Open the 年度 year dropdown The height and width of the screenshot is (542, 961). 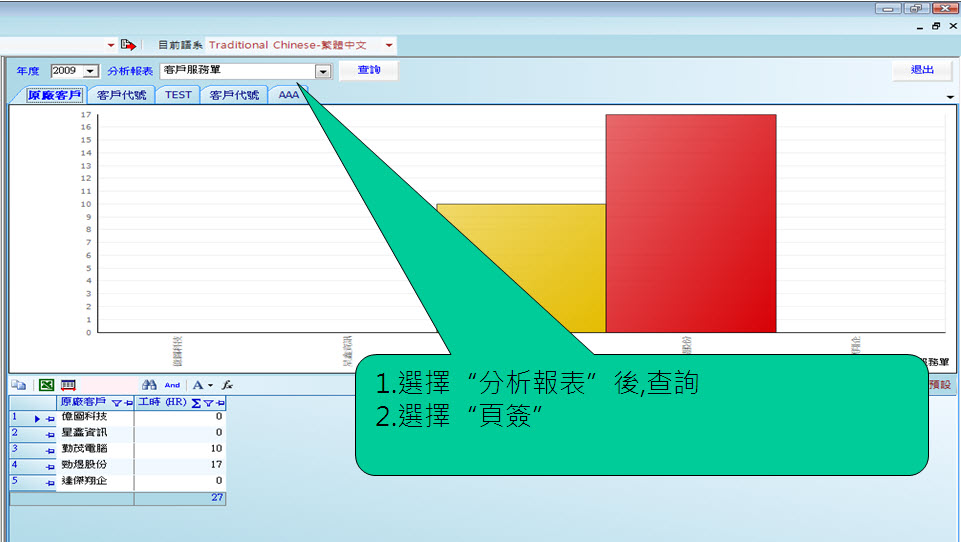coord(90,71)
